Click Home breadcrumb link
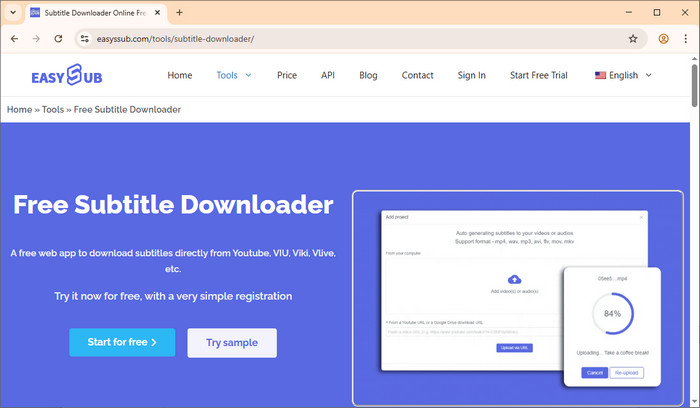The width and height of the screenshot is (700, 408). click(19, 109)
